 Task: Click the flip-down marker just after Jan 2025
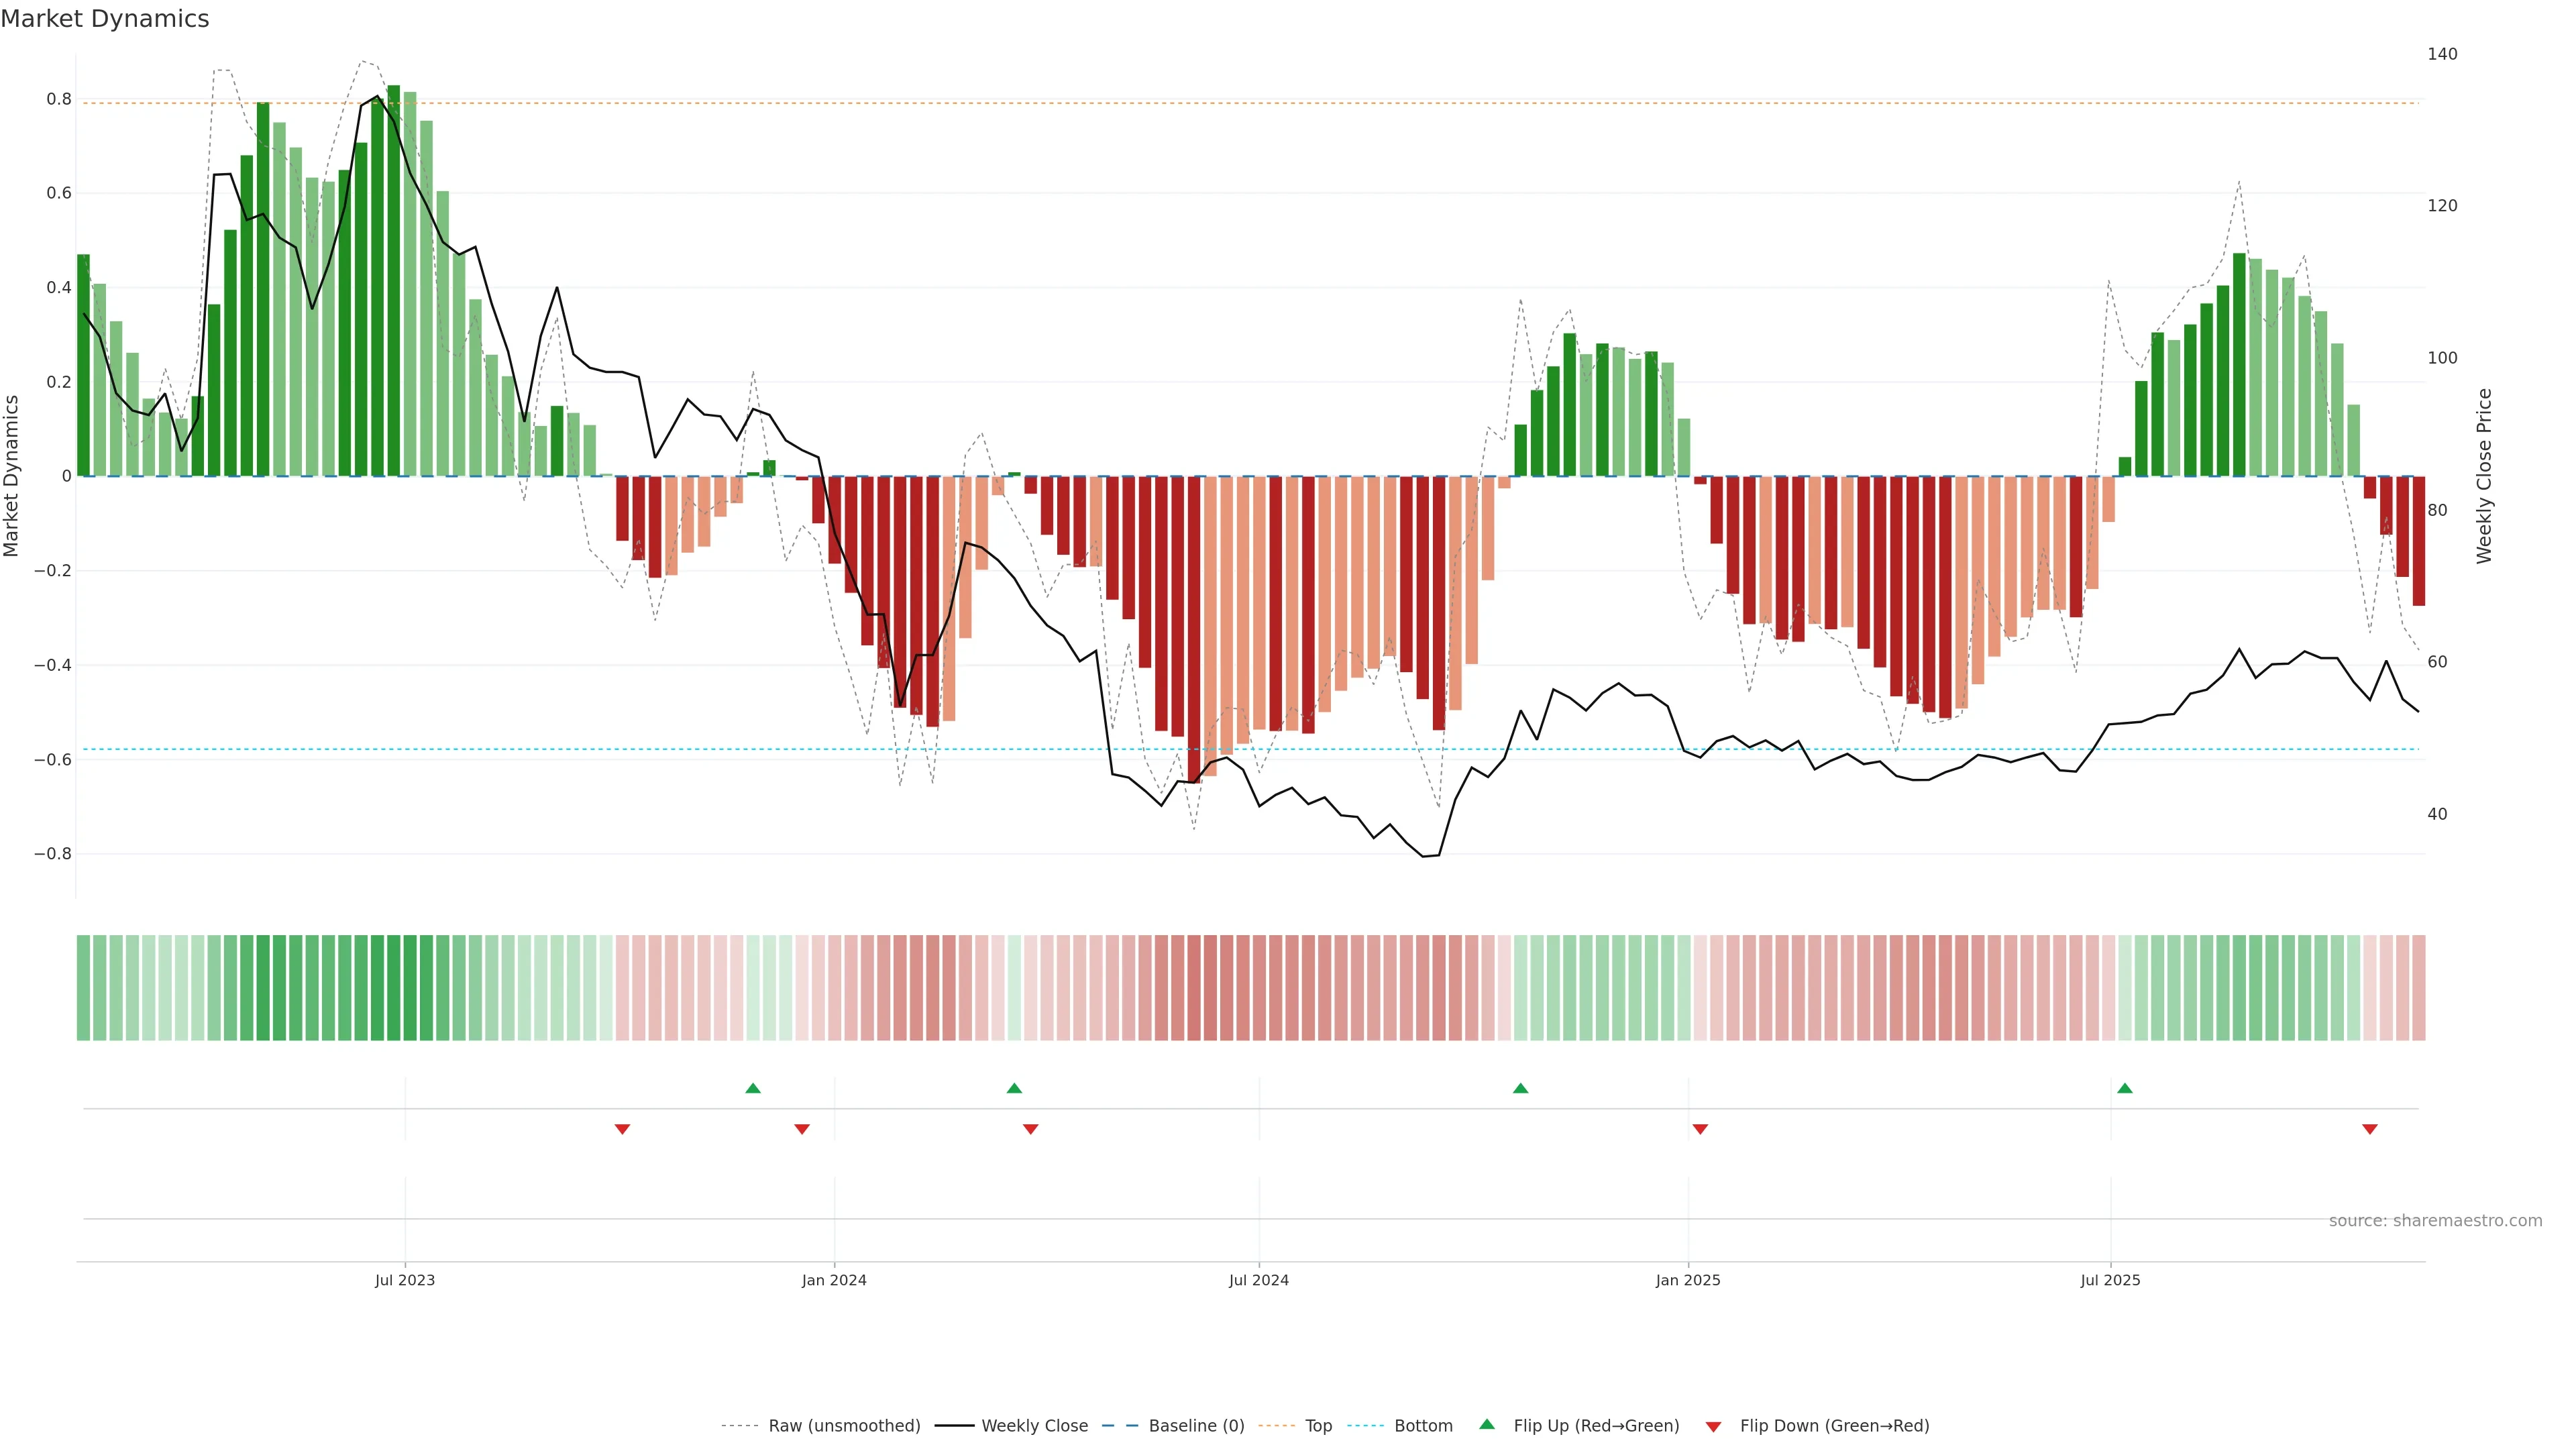click(x=1700, y=1129)
